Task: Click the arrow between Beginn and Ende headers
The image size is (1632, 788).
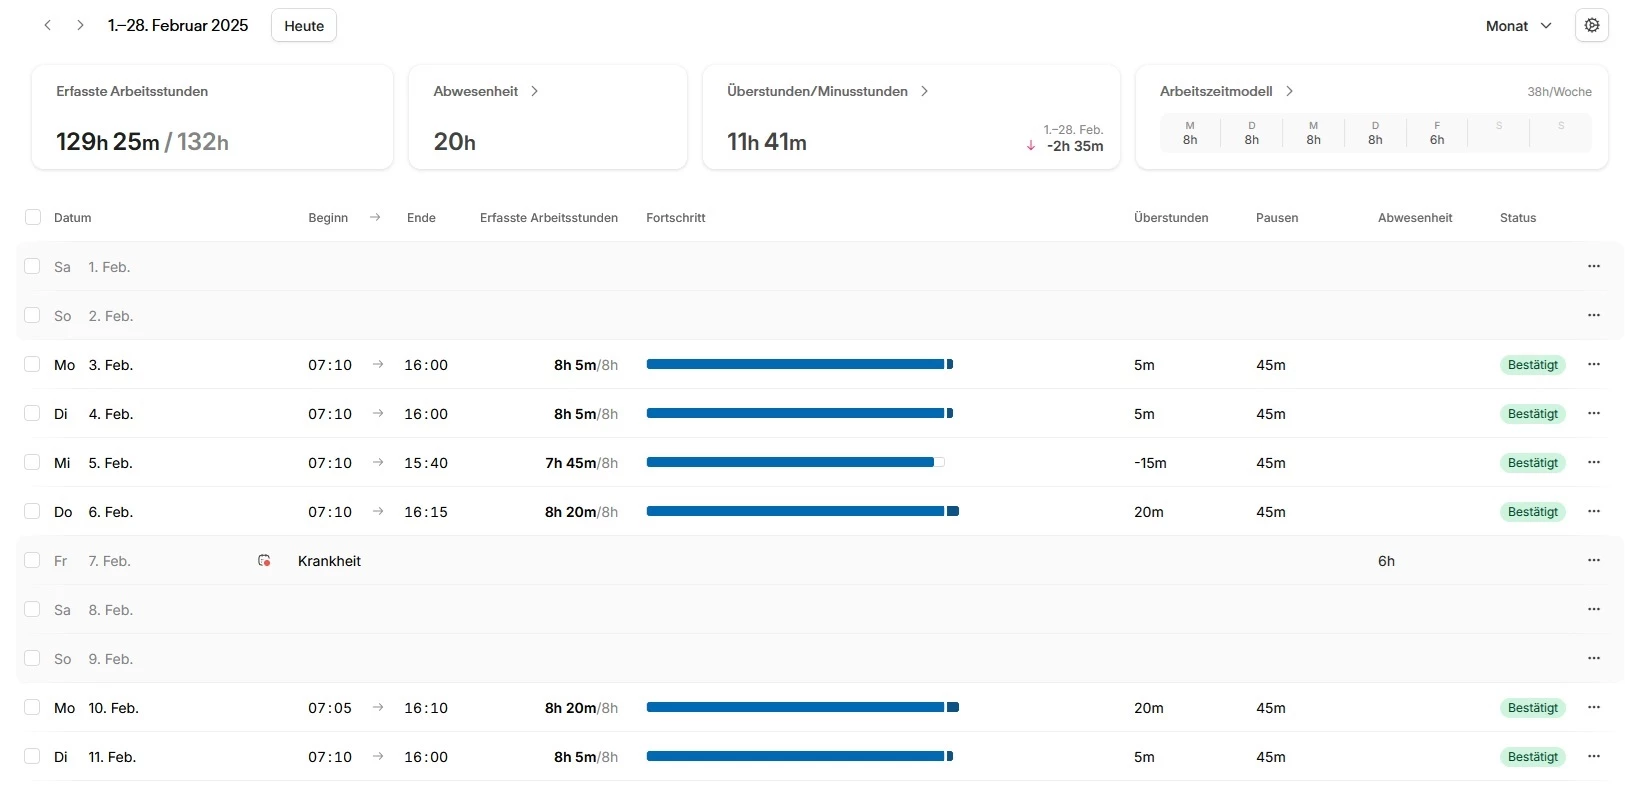Action: [x=375, y=217]
